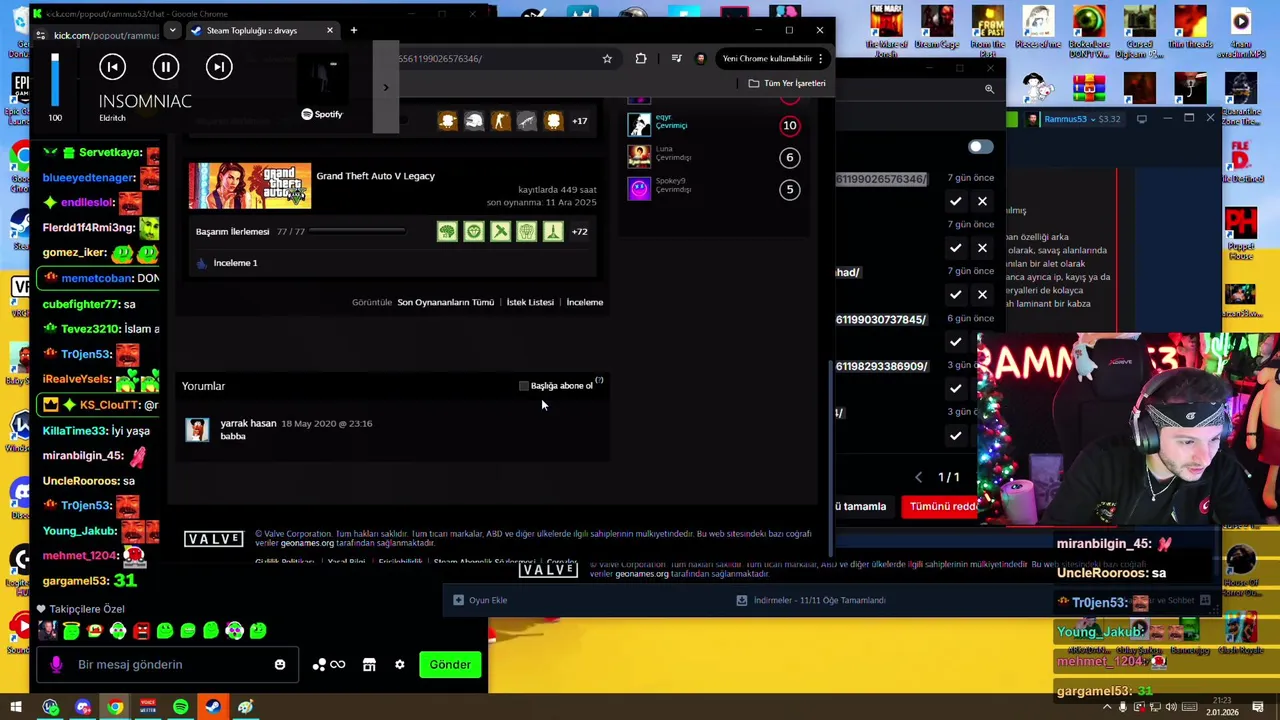Pause the INSOMNIAC track playback

pos(166,67)
